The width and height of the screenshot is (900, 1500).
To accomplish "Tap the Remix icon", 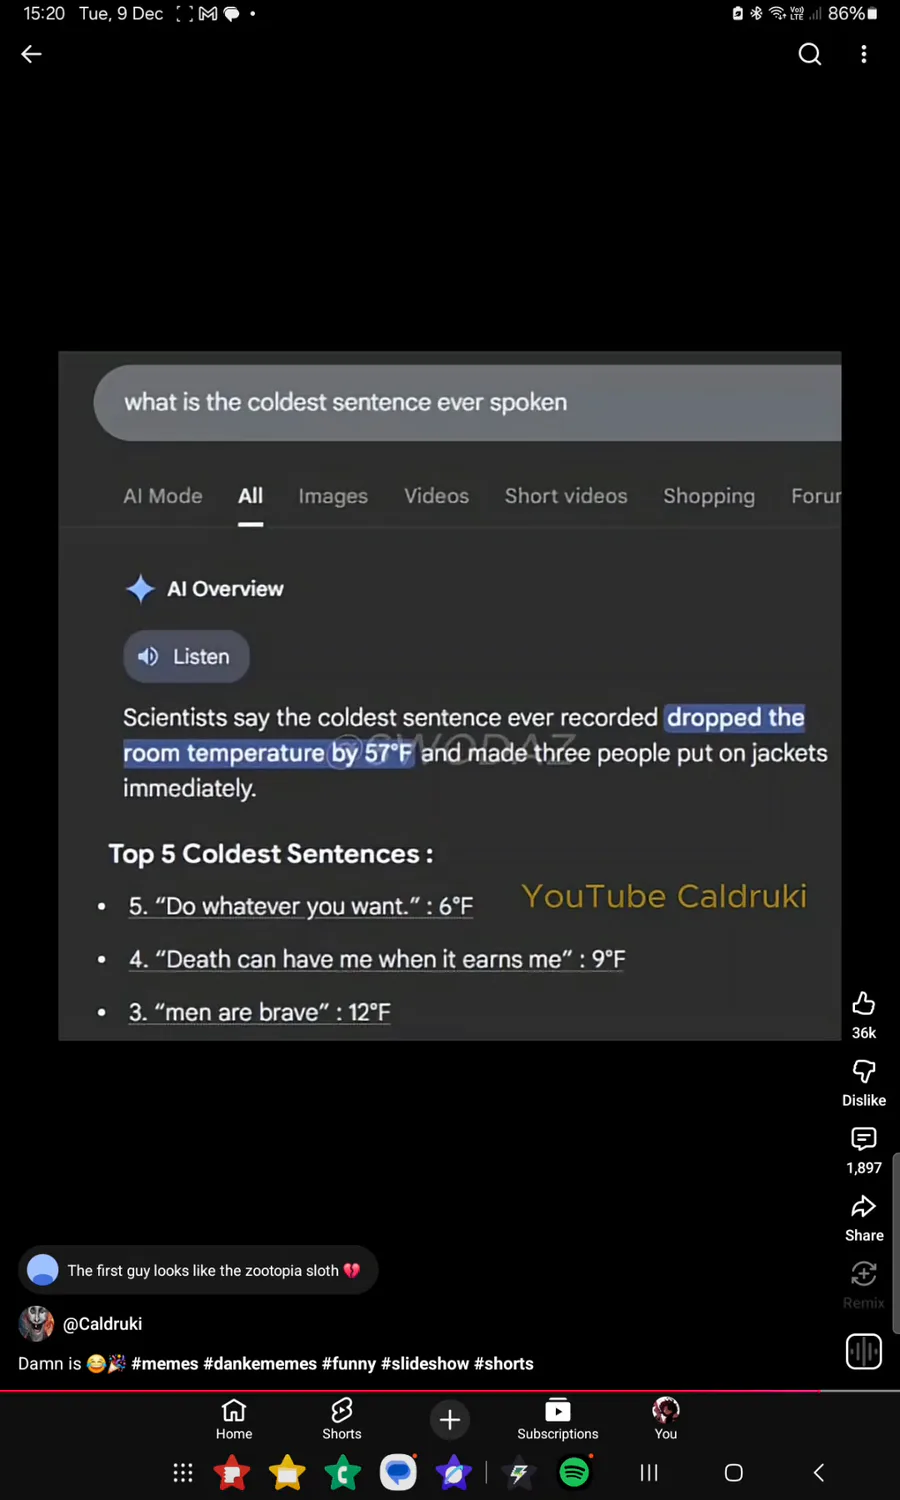I will coord(864,1274).
